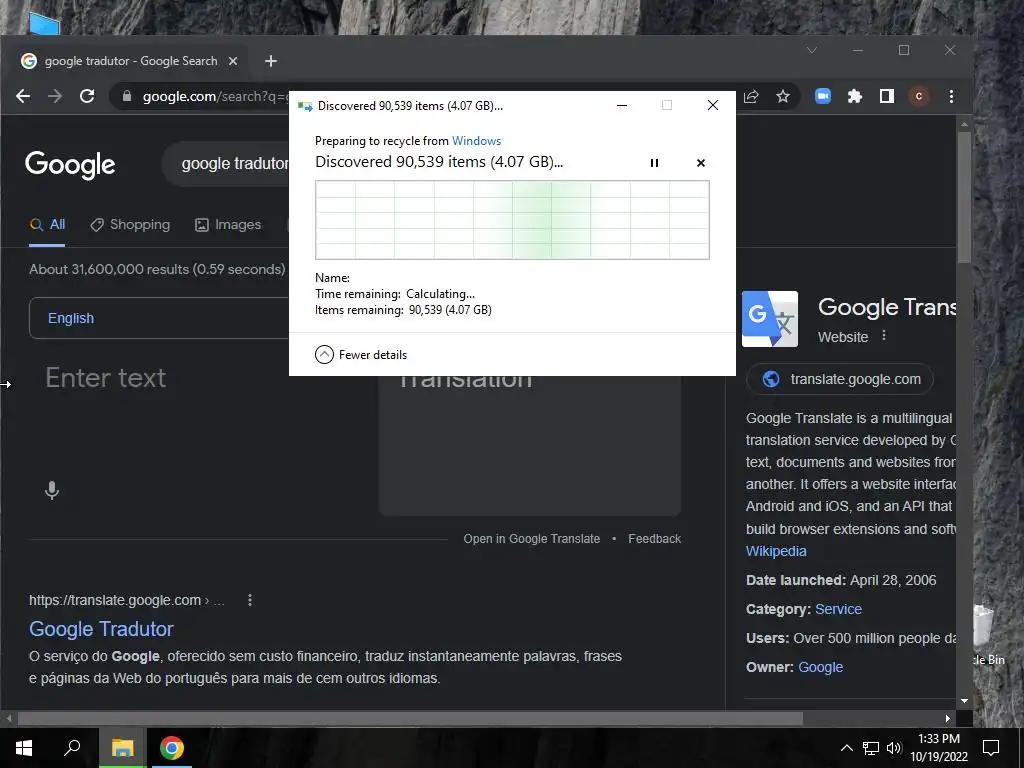Follow the Service category link

839,609
